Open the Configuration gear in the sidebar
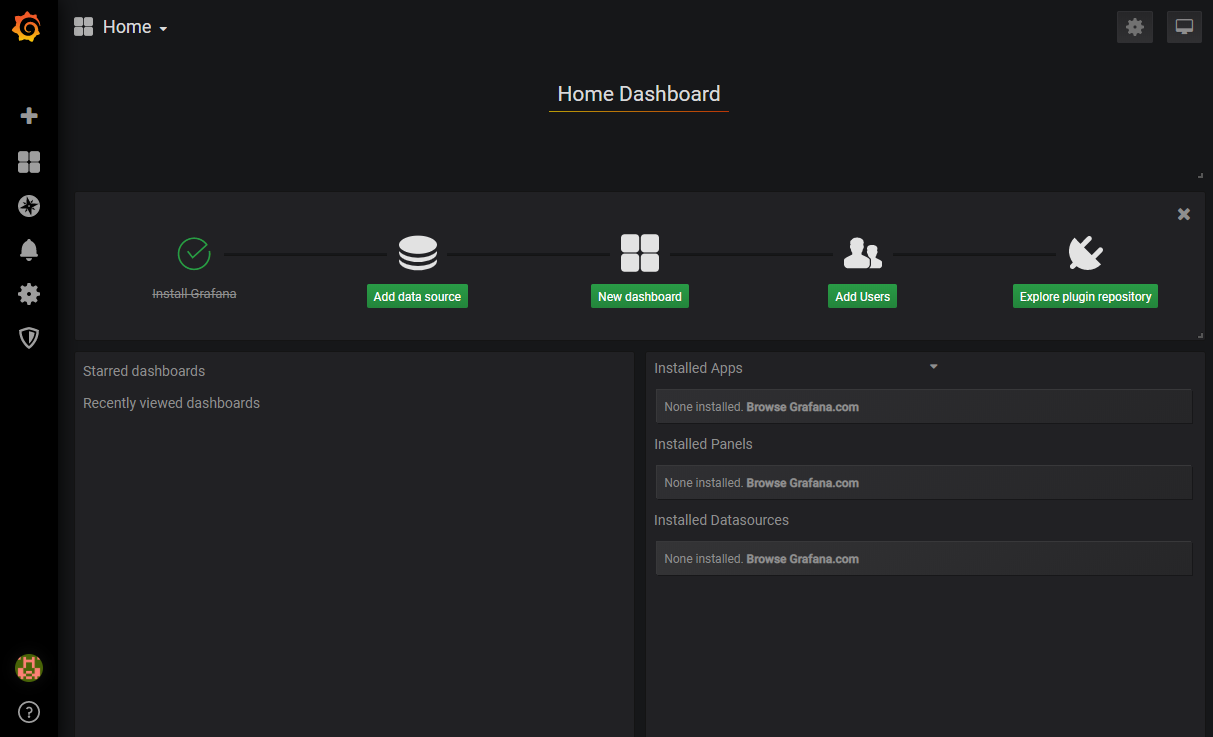Viewport: 1213px width, 737px height. tap(29, 294)
